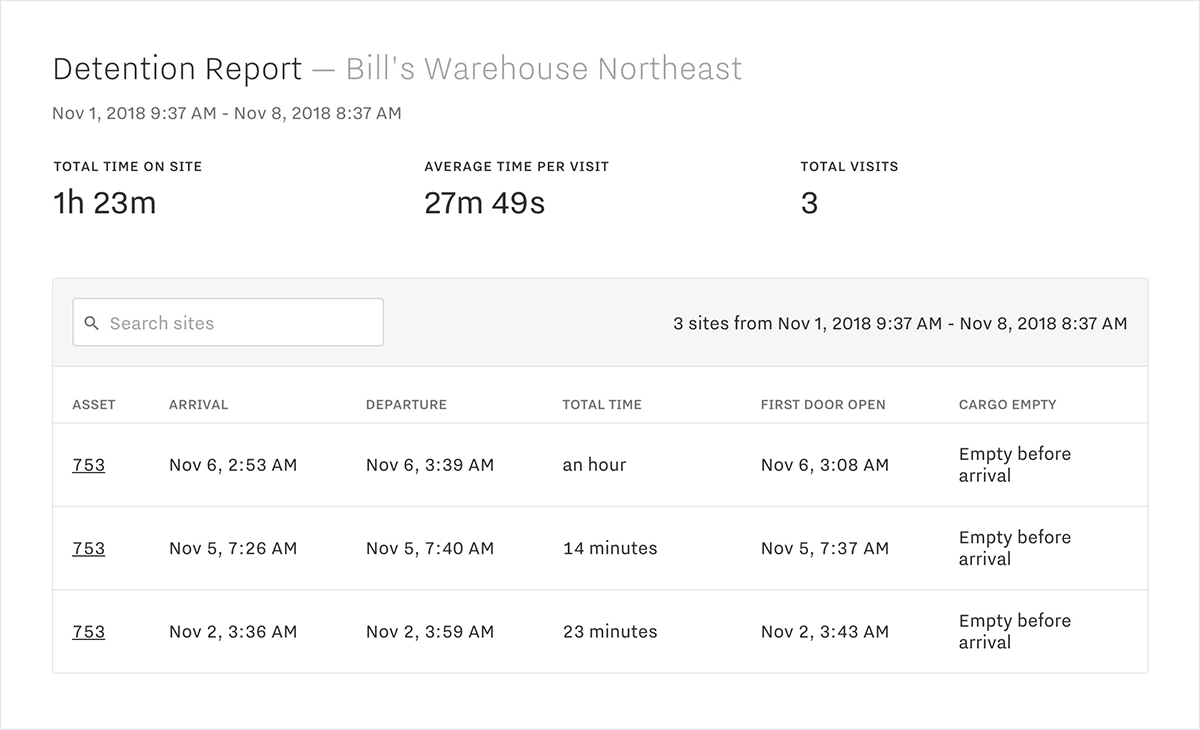1200x730 pixels.
Task: Select Bill's Warehouse Northeast site name
Action: point(543,69)
